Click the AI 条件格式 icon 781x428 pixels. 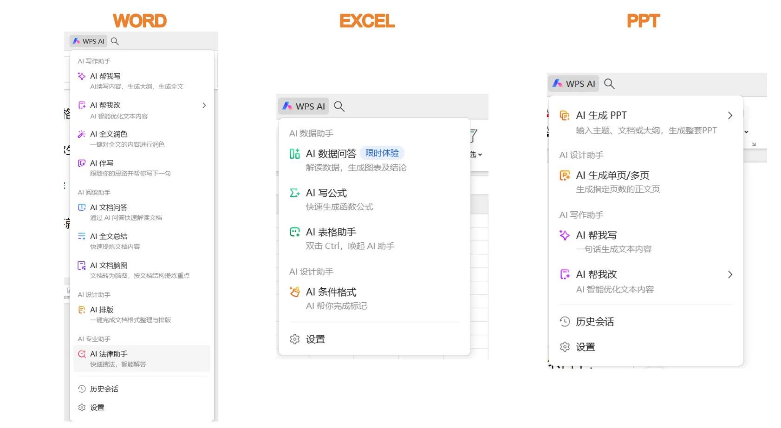294,292
